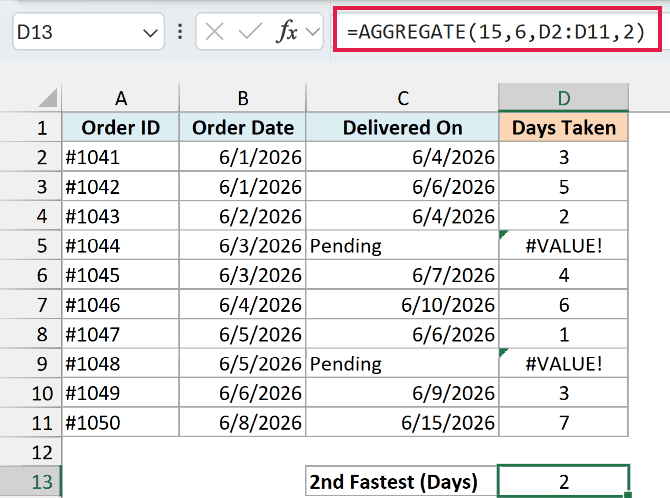Select the 6/10/2026 delivered cell

403,304
